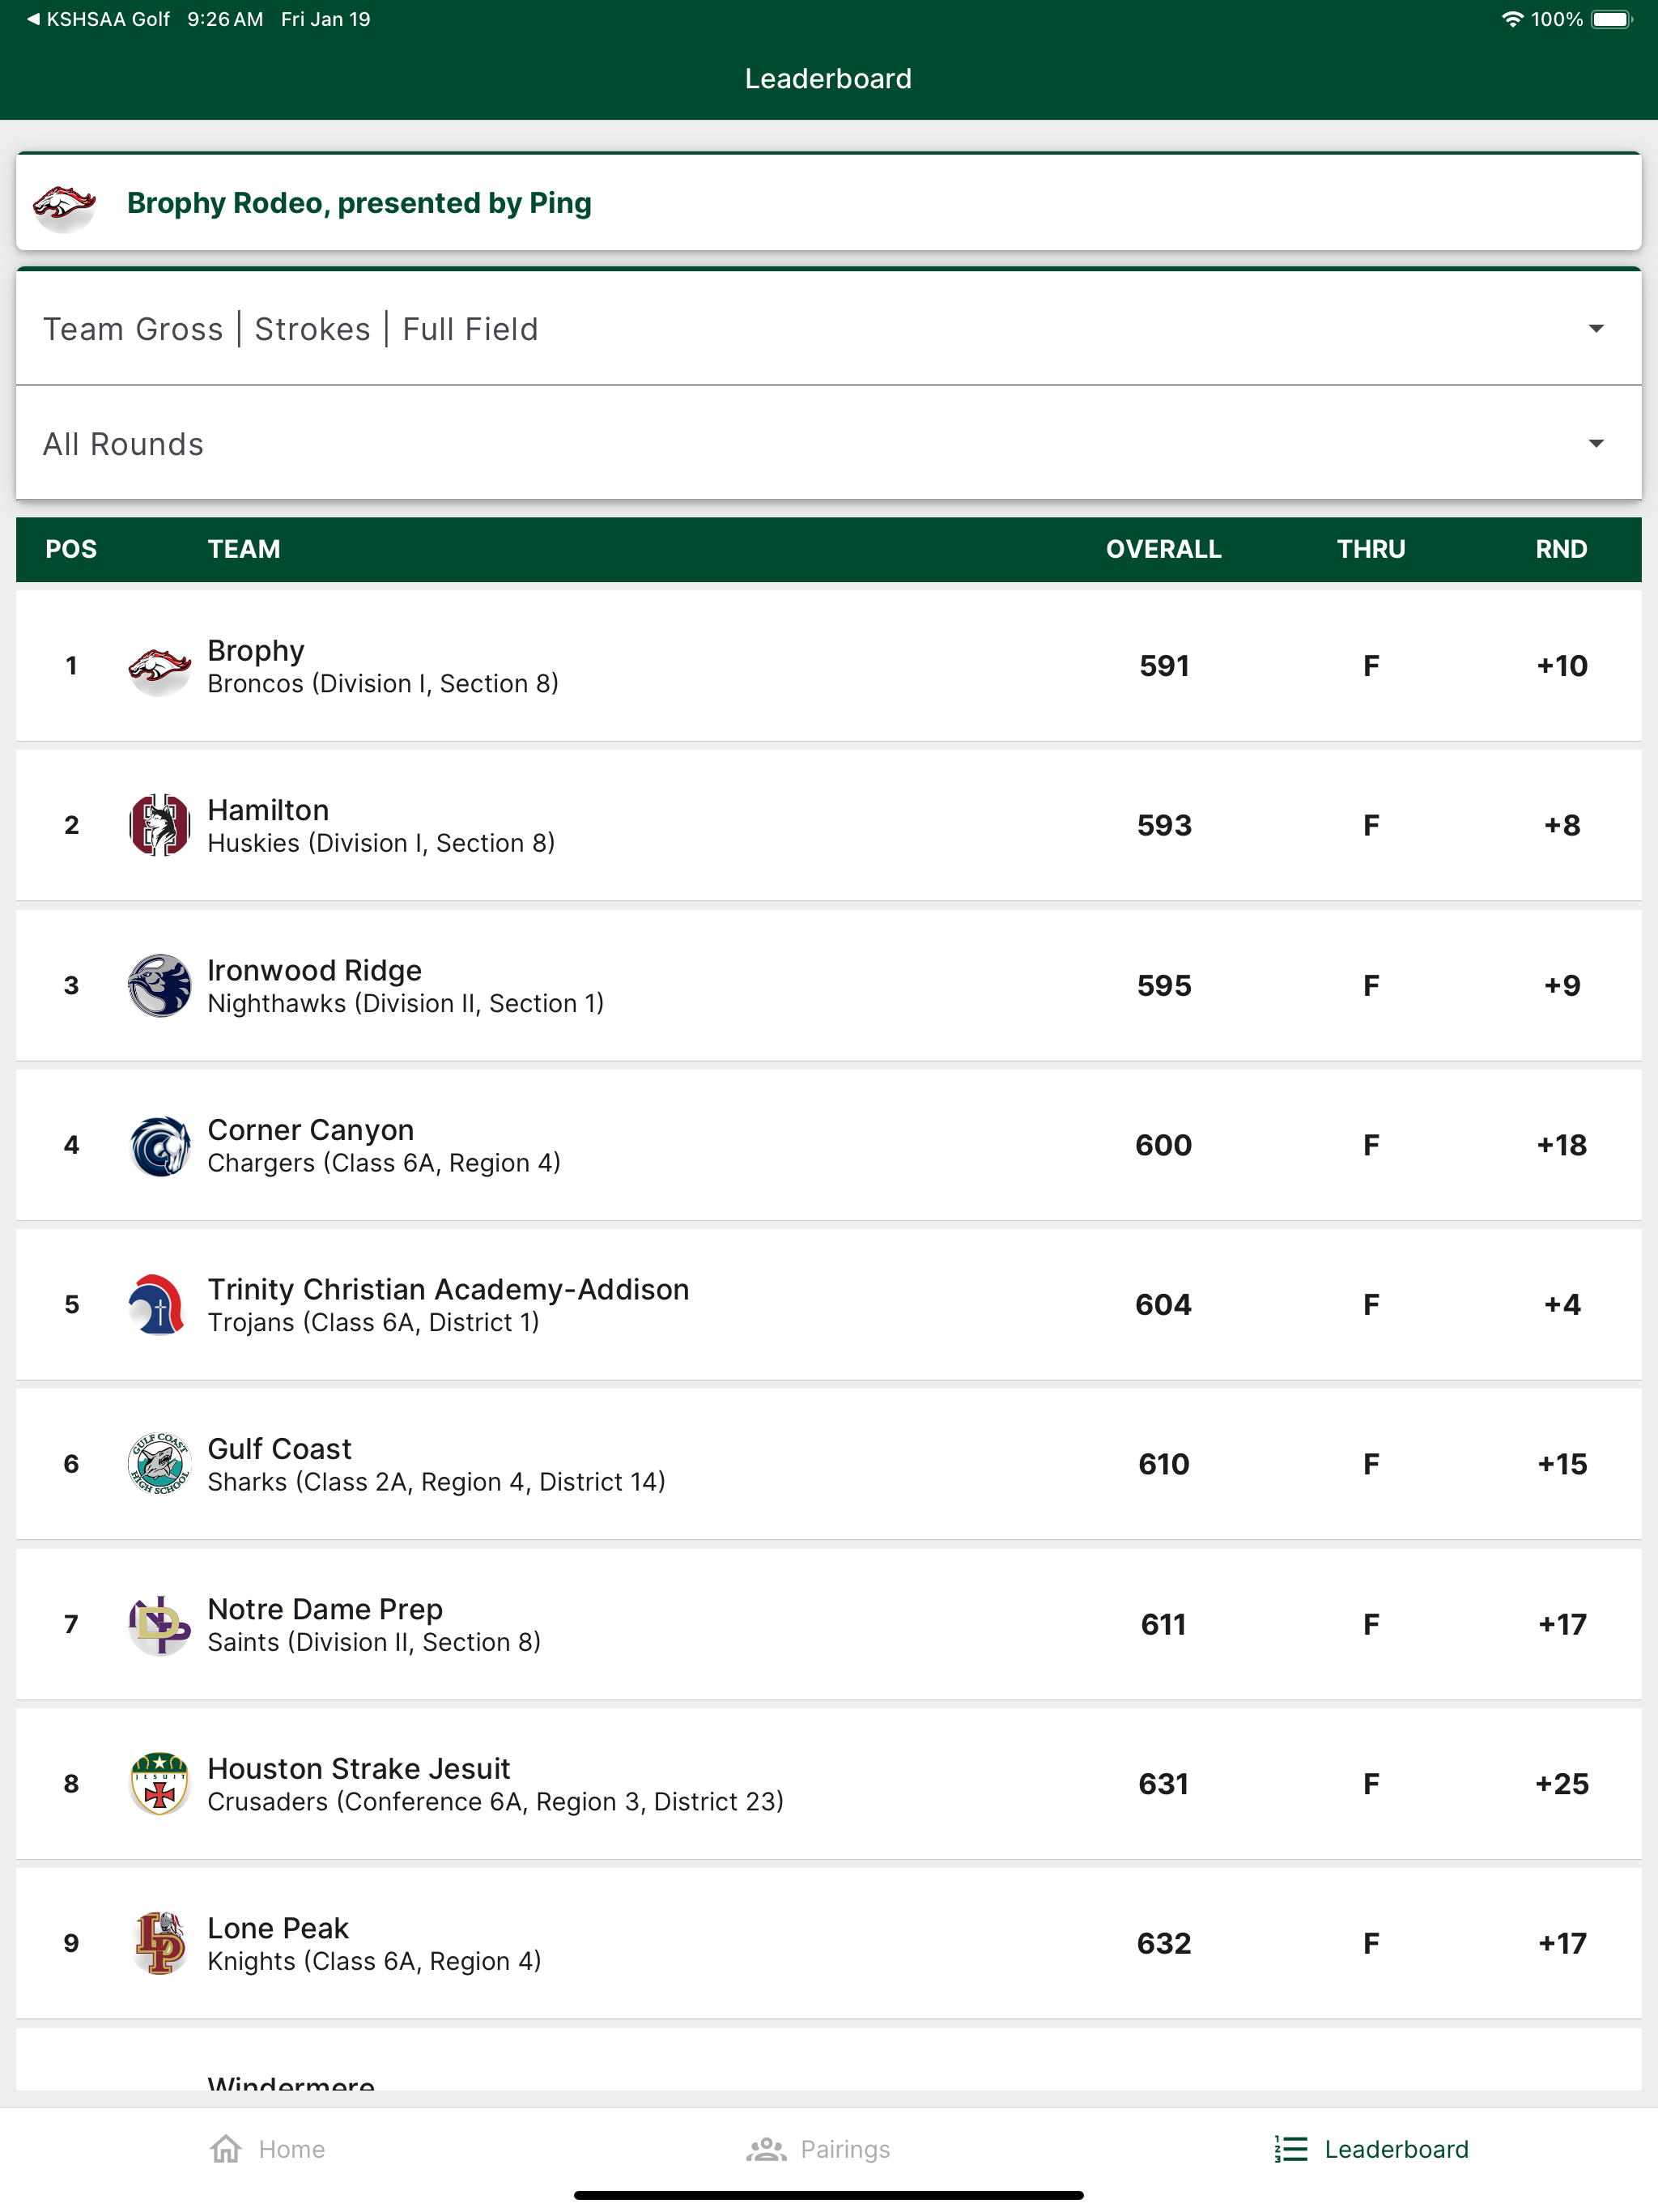
Task: Go back to KSHSAA Golf app
Action: click(98, 19)
